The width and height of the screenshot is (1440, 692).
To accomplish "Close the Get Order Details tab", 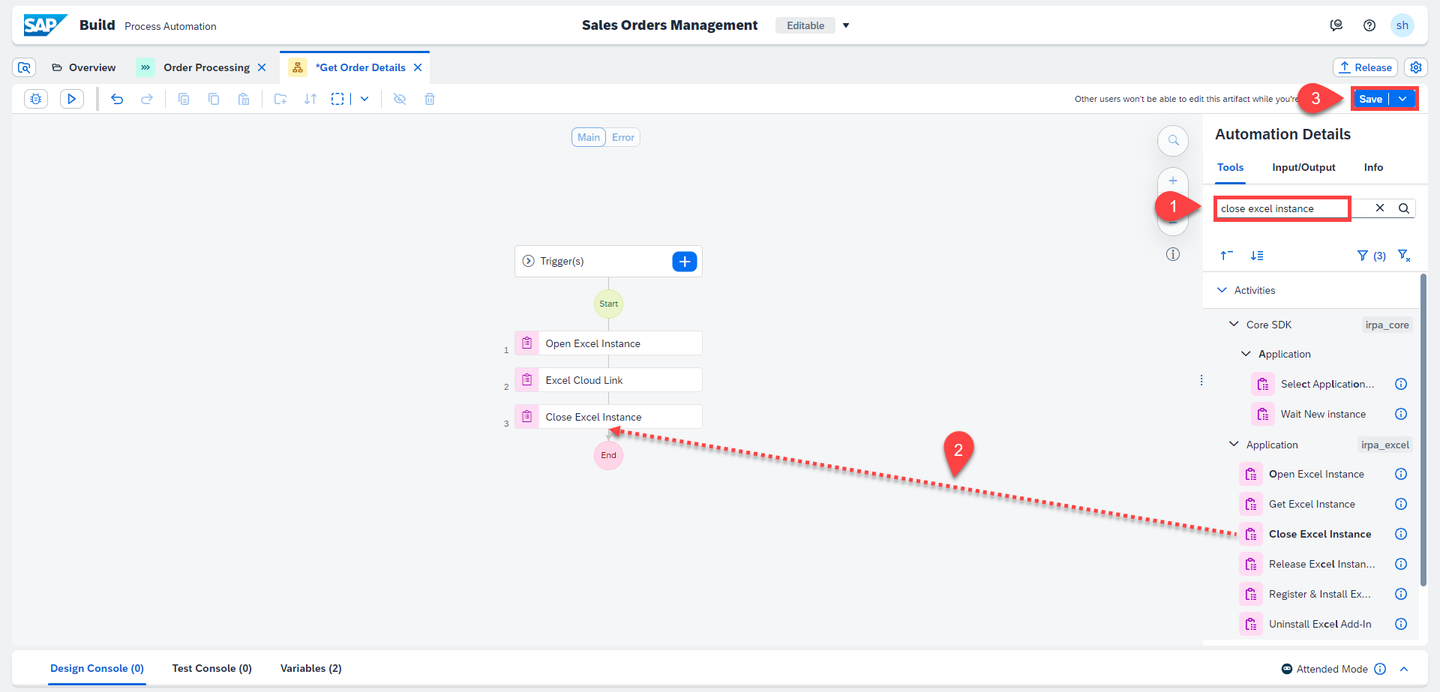I will [x=418, y=67].
